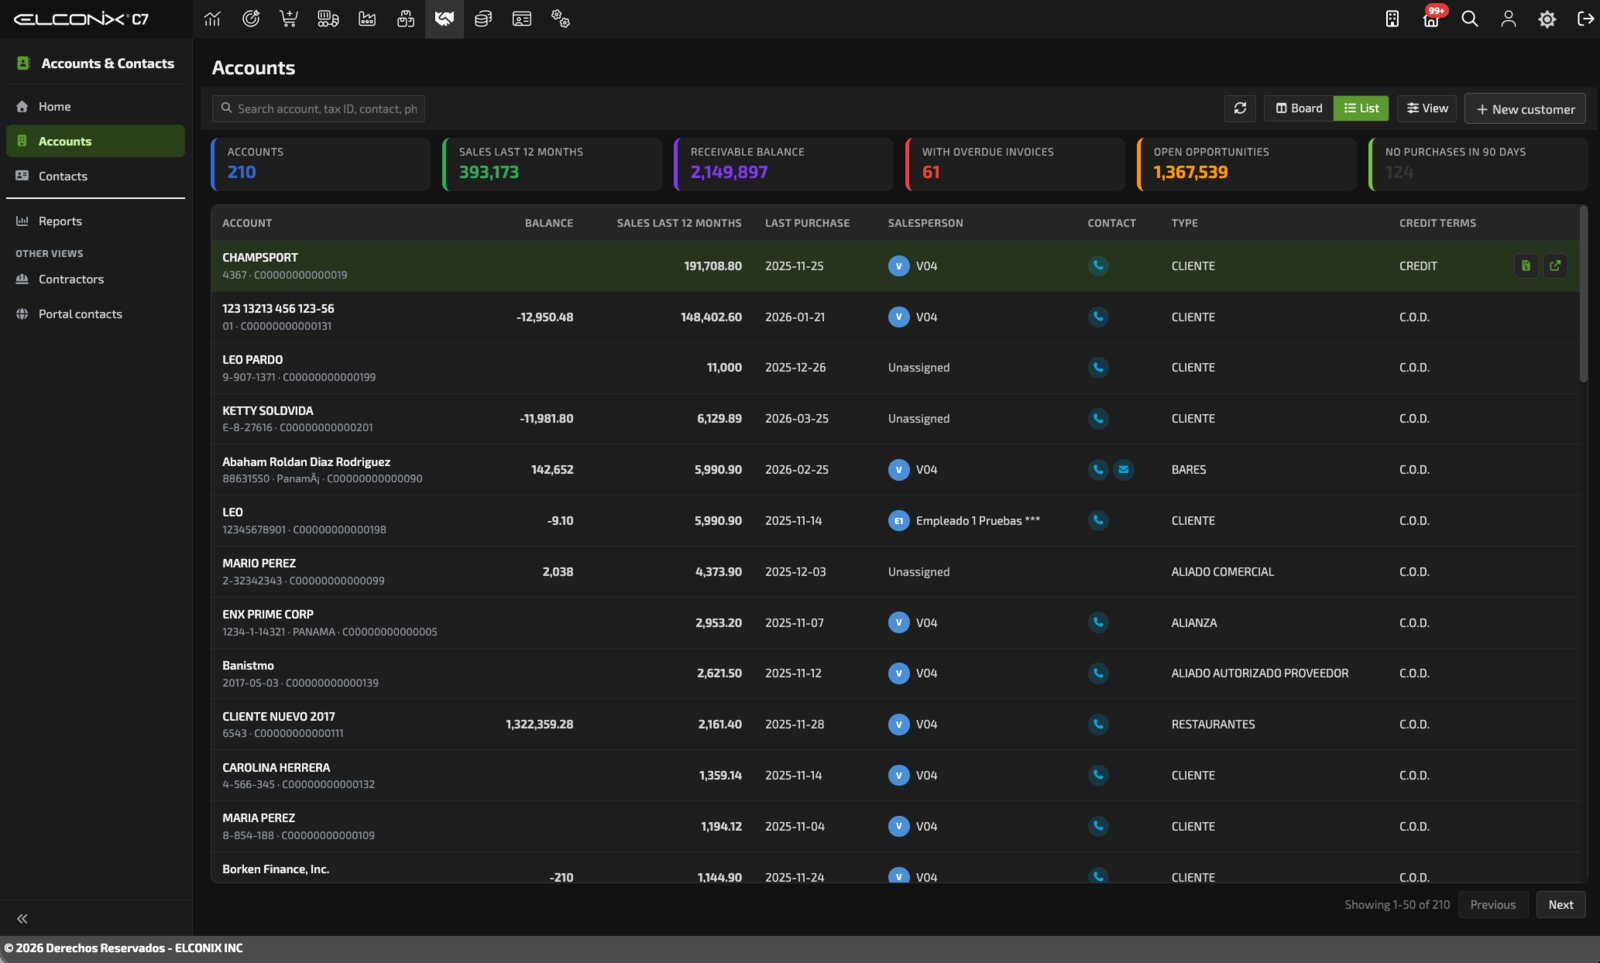Screen dimensions: 1600x963
Task: Open the inventory boxes module icon
Action: (405, 19)
